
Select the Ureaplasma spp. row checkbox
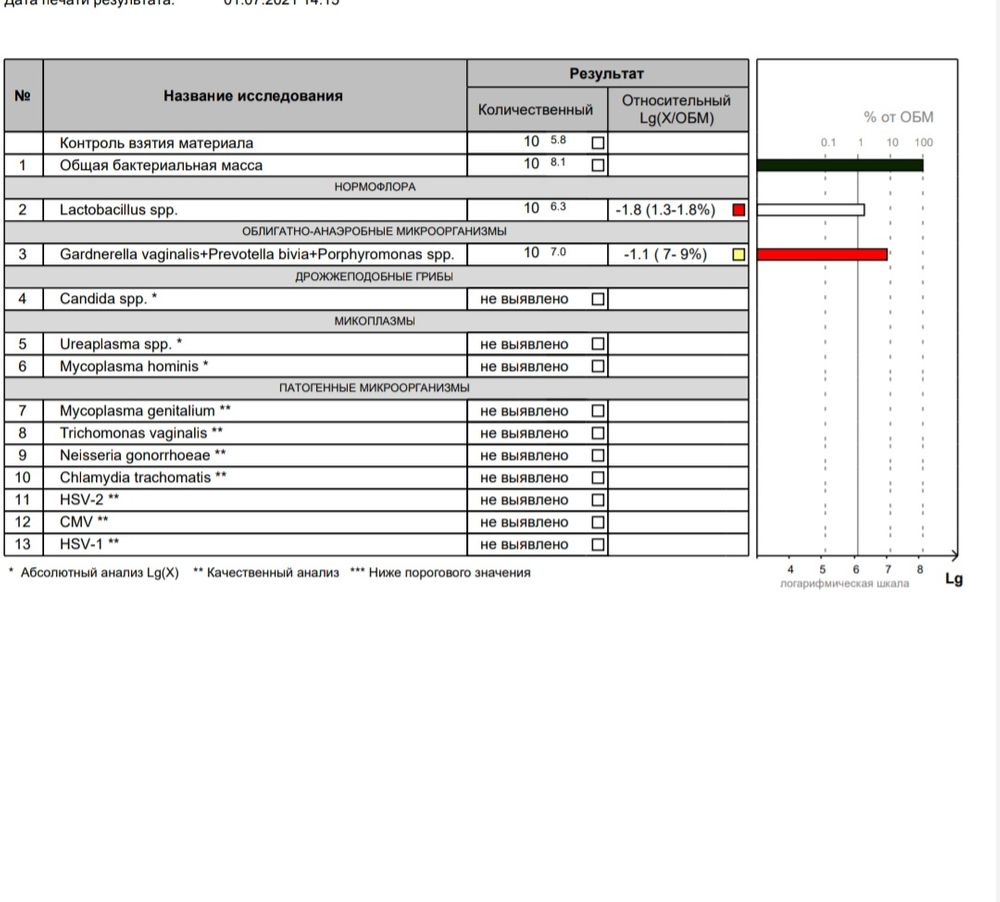point(598,344)
